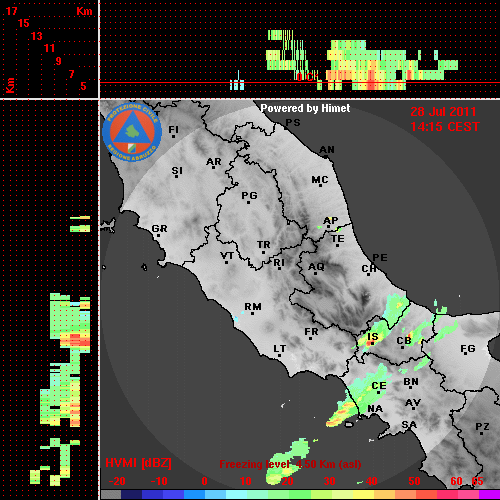Click the 'PZ' city label on the map
The image size is (500, 500).
pos(482,427)
